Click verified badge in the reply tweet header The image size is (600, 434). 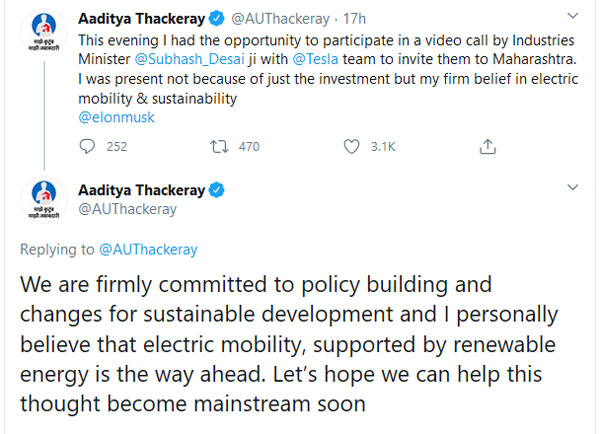216,189
